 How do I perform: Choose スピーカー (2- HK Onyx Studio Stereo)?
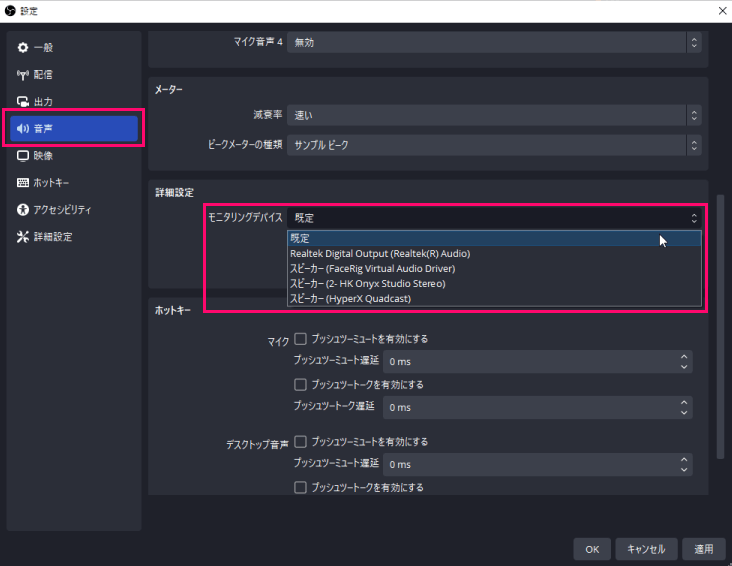(x=494, y=283)
